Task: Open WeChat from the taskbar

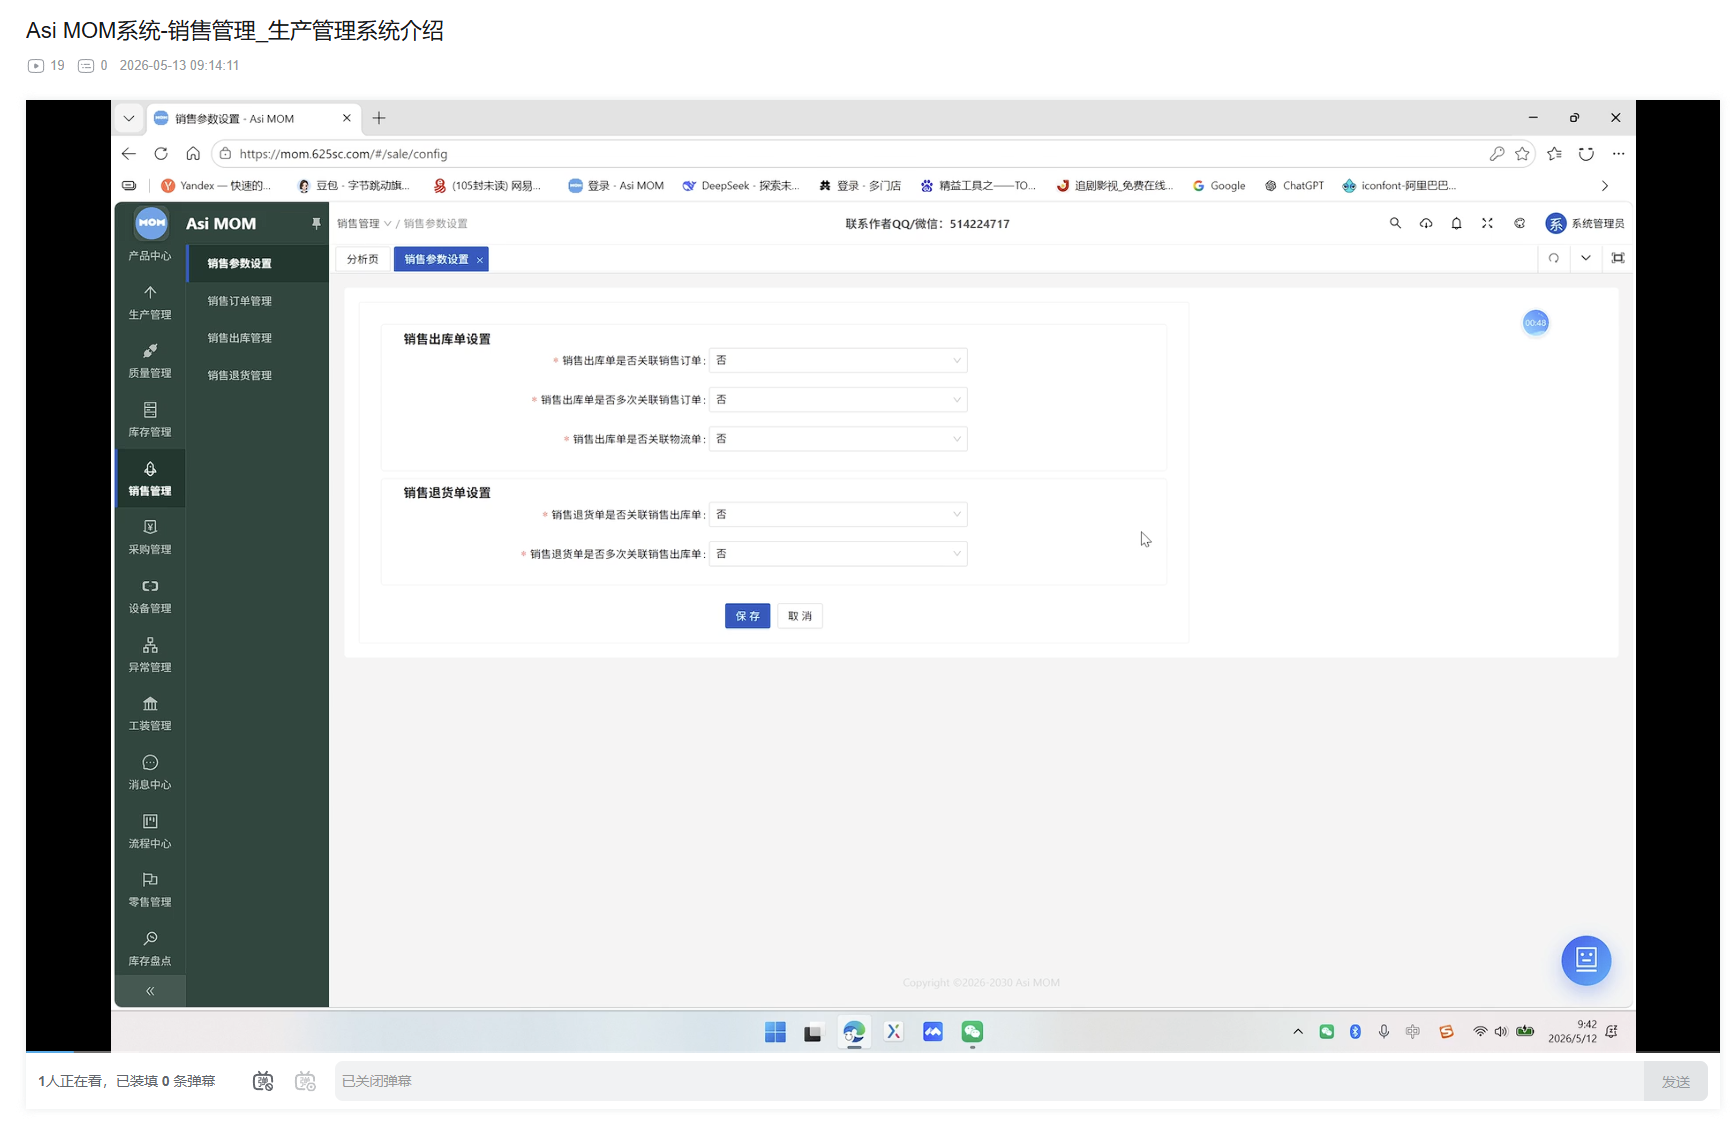Action: pos(972,1032)
